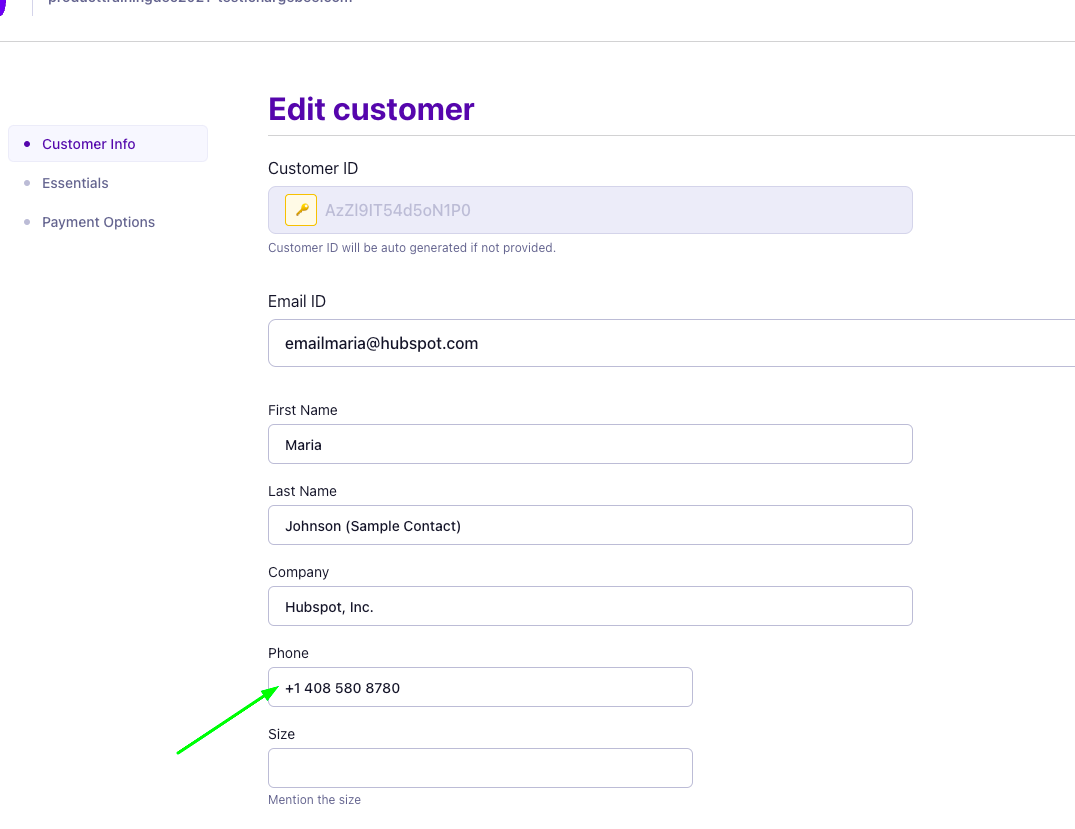This screenshot has height=829, width=1075.
Task: Select the Last Name input field
Action: [x=590, y=525]
